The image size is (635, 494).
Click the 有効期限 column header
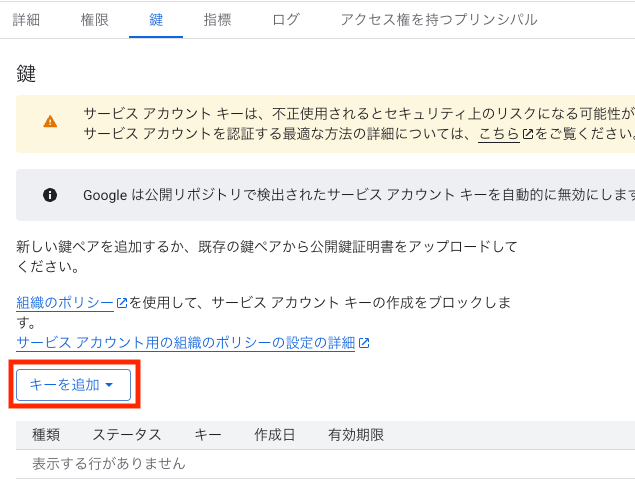356,435
